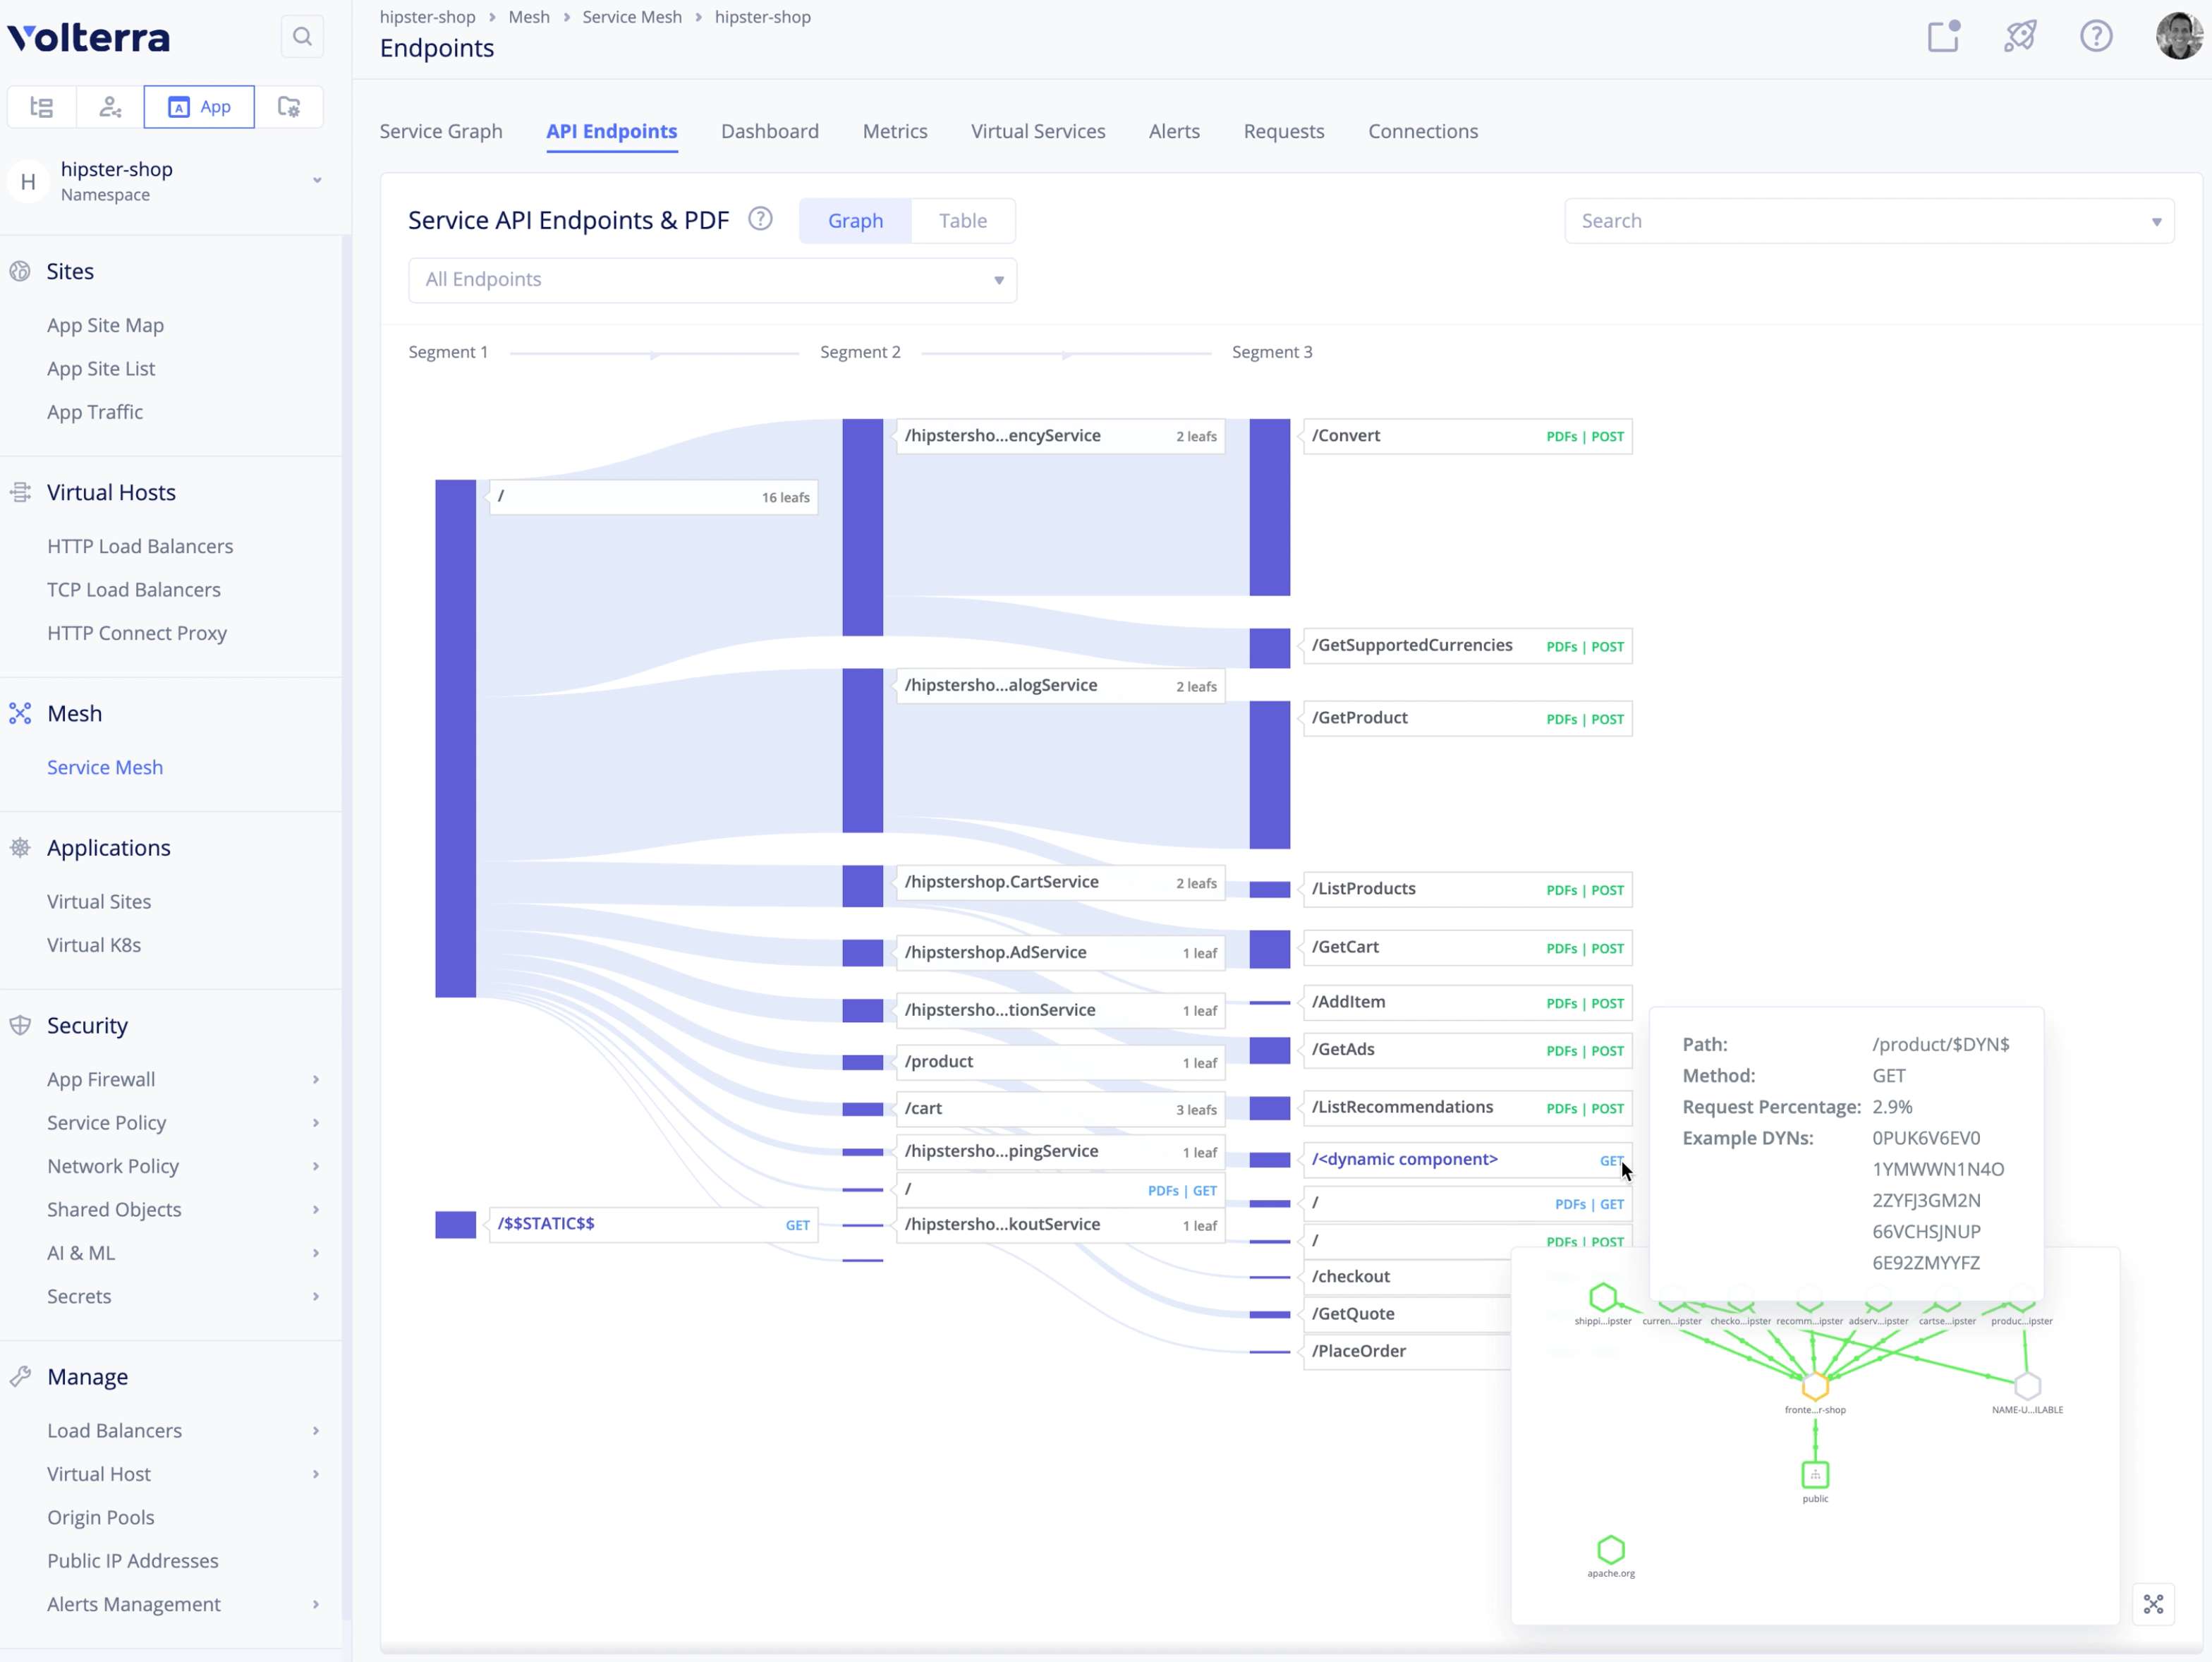
Task: Click the mesh layout icon below minimap
Action: coord(2153,1604)
